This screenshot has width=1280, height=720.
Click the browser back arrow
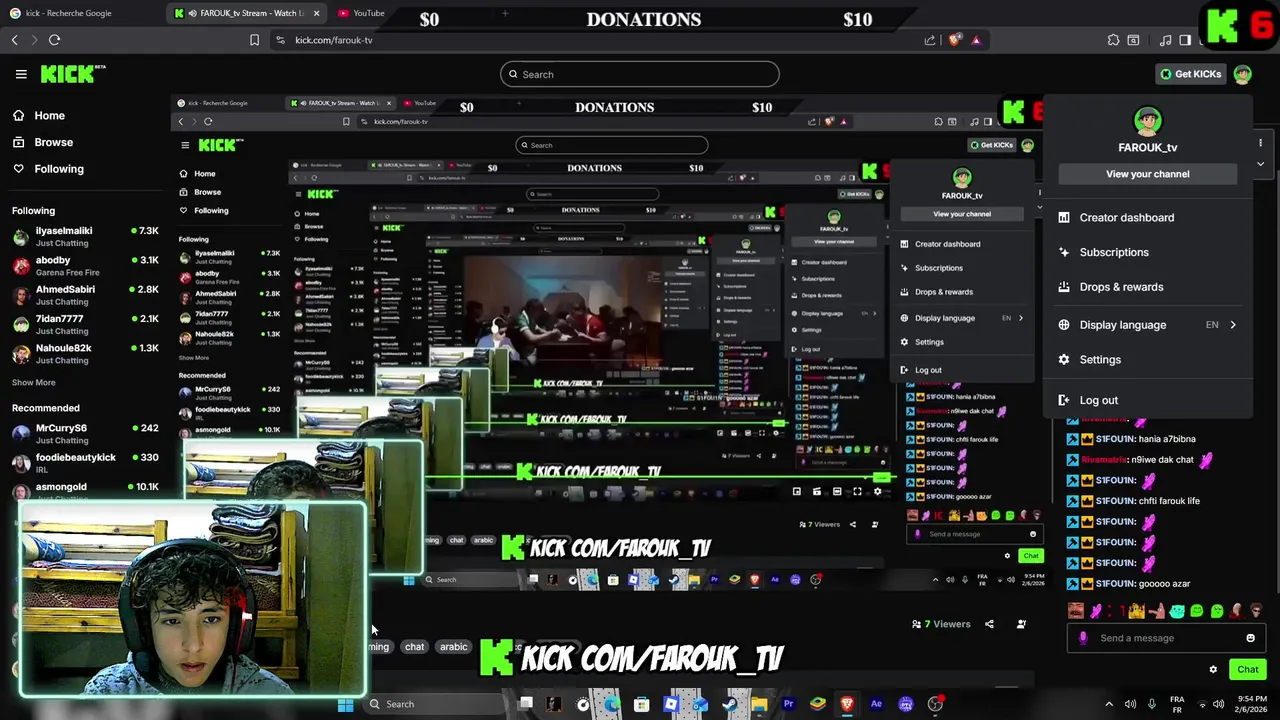point(15,40)
